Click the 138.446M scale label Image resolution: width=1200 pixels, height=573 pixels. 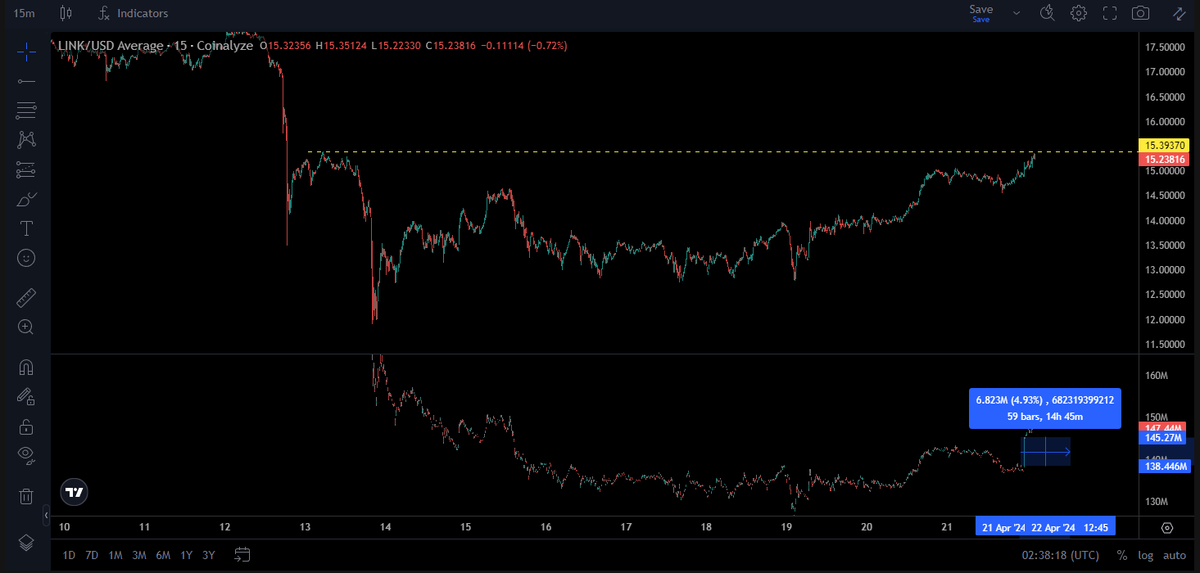[x=1165, y=466]
